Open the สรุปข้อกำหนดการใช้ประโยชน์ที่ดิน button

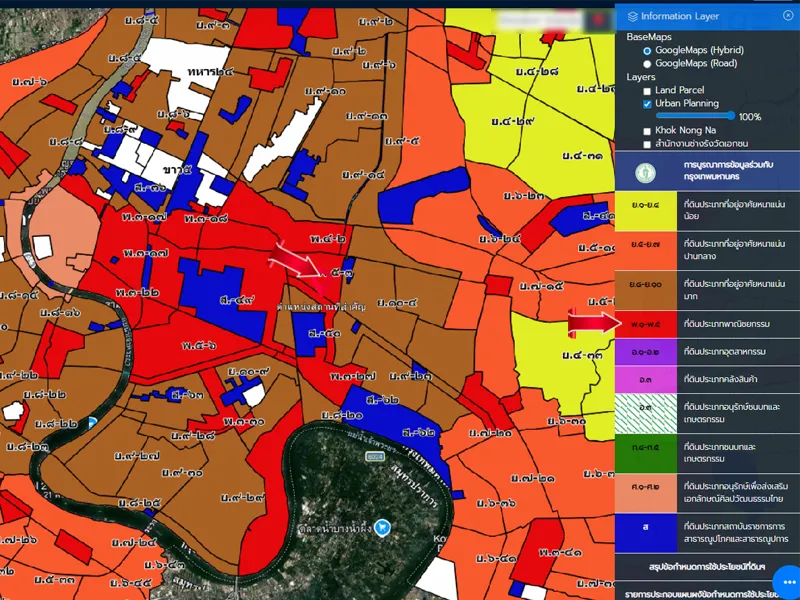pos(707,567)
